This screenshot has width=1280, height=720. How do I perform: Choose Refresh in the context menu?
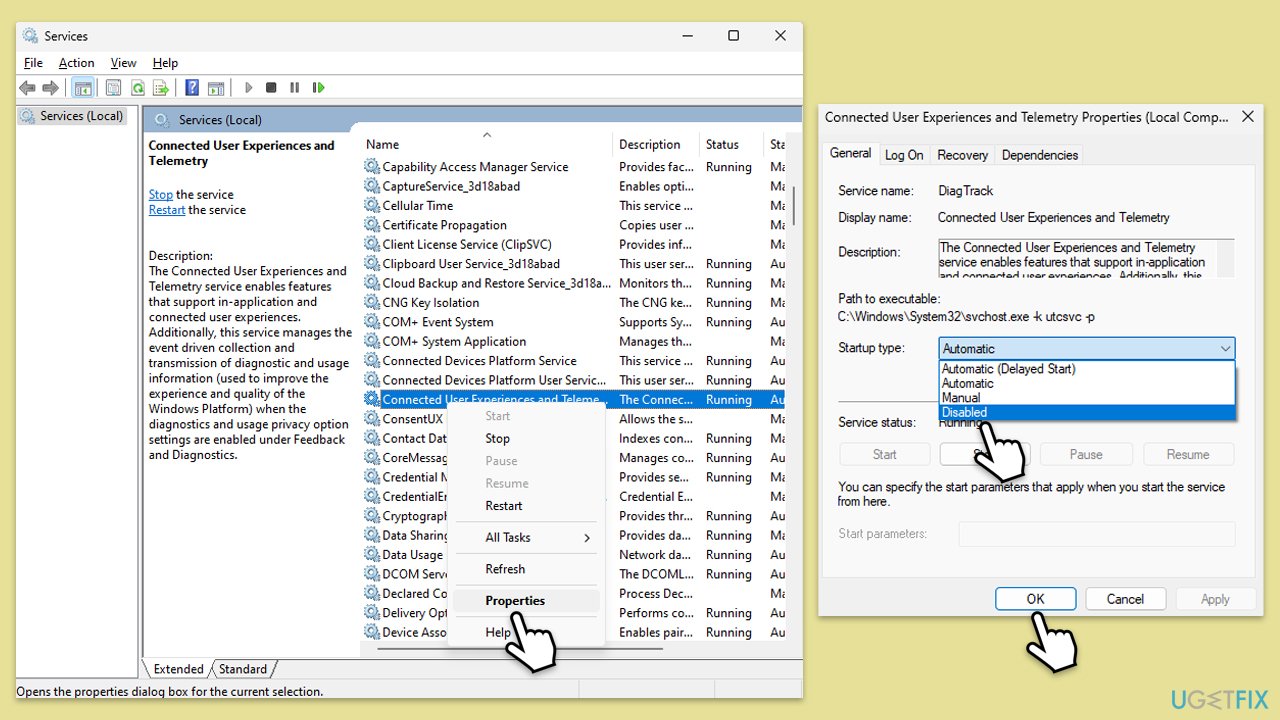coord(526,569)
